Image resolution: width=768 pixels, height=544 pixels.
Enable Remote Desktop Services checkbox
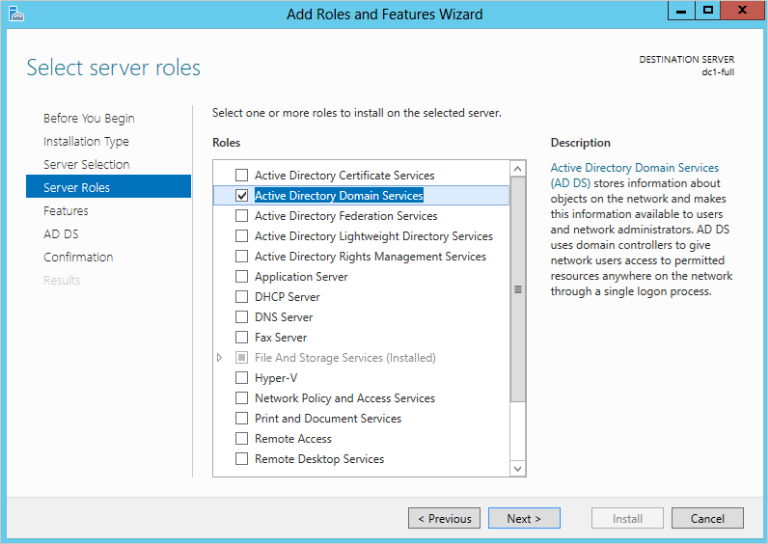click(241, 459)
